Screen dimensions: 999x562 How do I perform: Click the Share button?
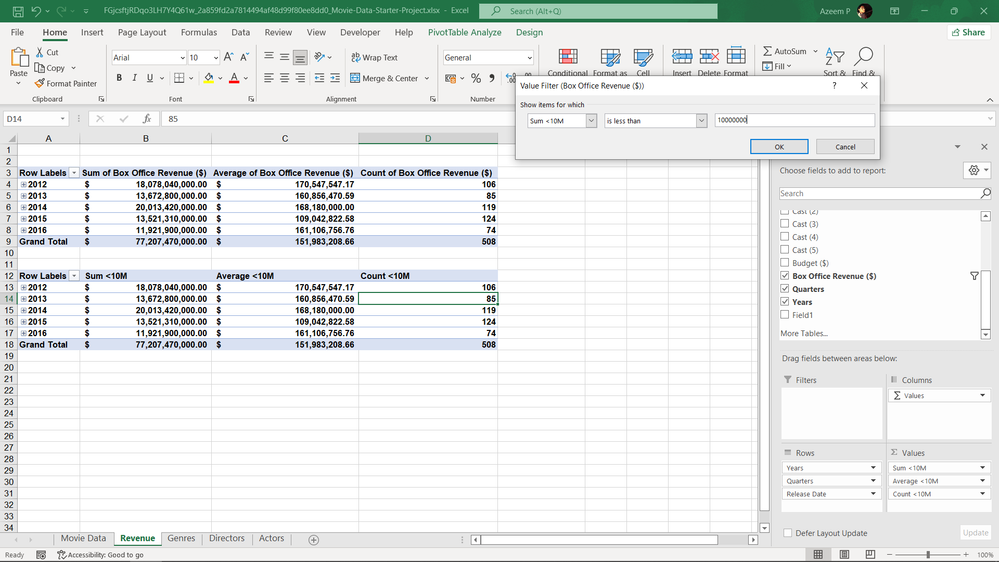pyautogui.click(x=968, y=32)
